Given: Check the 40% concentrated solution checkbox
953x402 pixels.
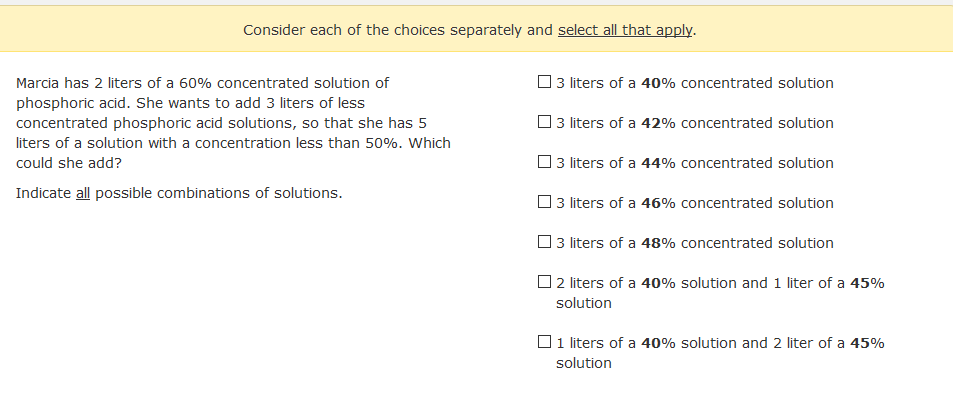Looking at the screenshot, I should pyautogui.click(x=545, y=82).
